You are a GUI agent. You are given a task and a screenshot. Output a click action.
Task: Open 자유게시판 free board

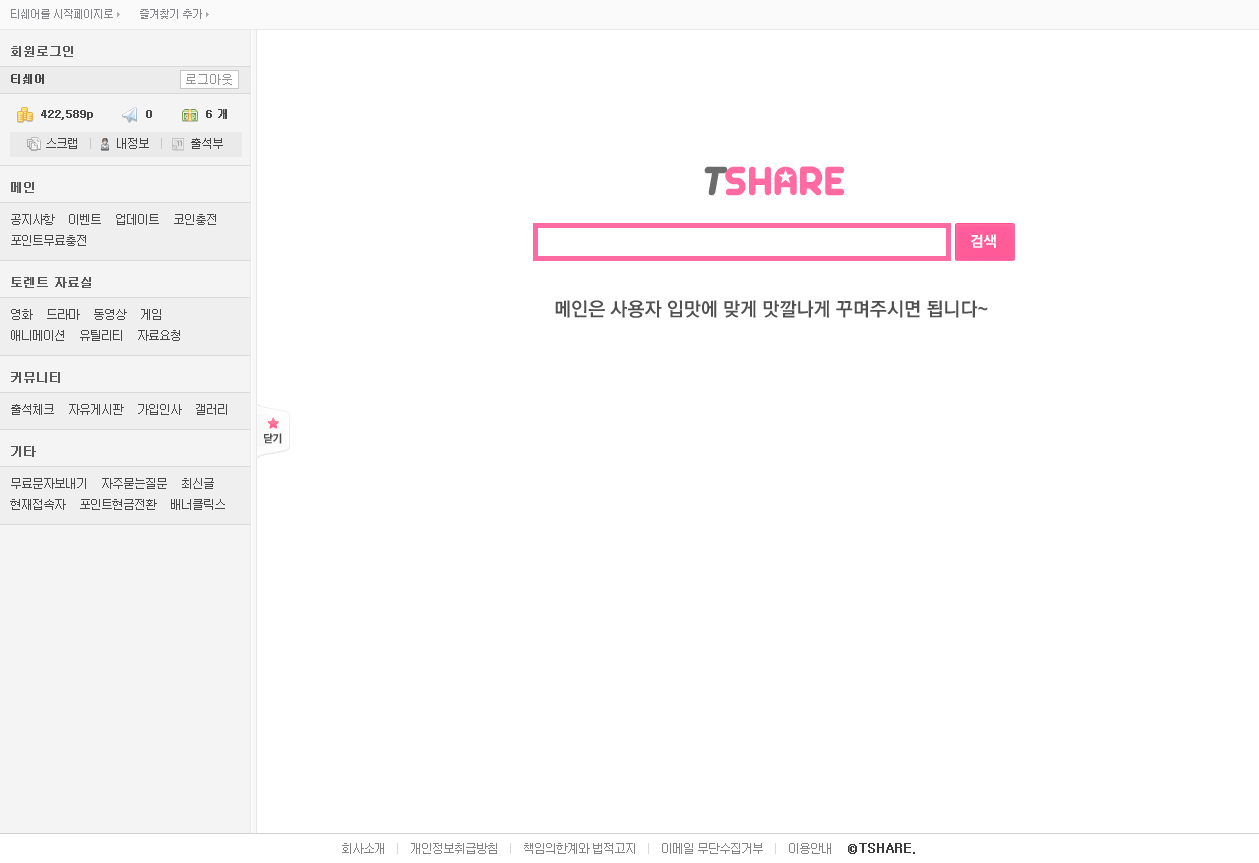tap(96, 410)
